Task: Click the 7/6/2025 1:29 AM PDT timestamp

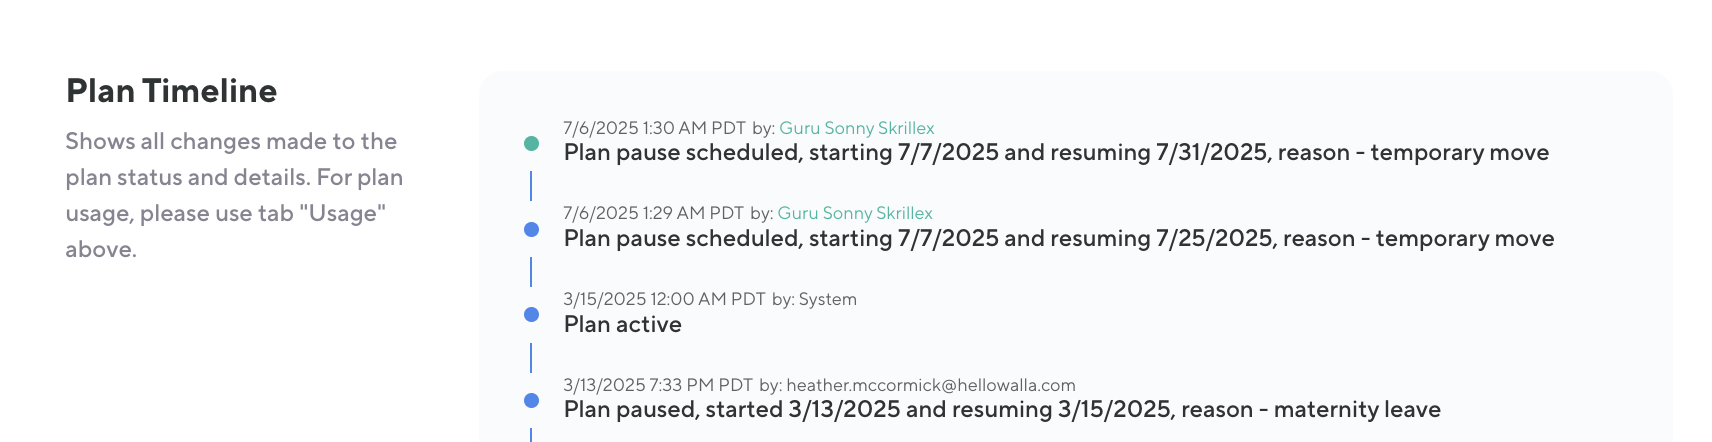Action: pos(653,213)
